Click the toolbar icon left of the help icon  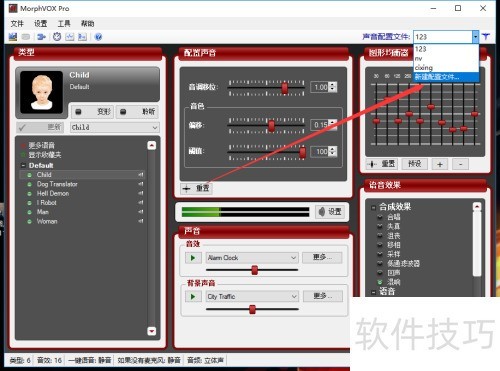point(82,37)
